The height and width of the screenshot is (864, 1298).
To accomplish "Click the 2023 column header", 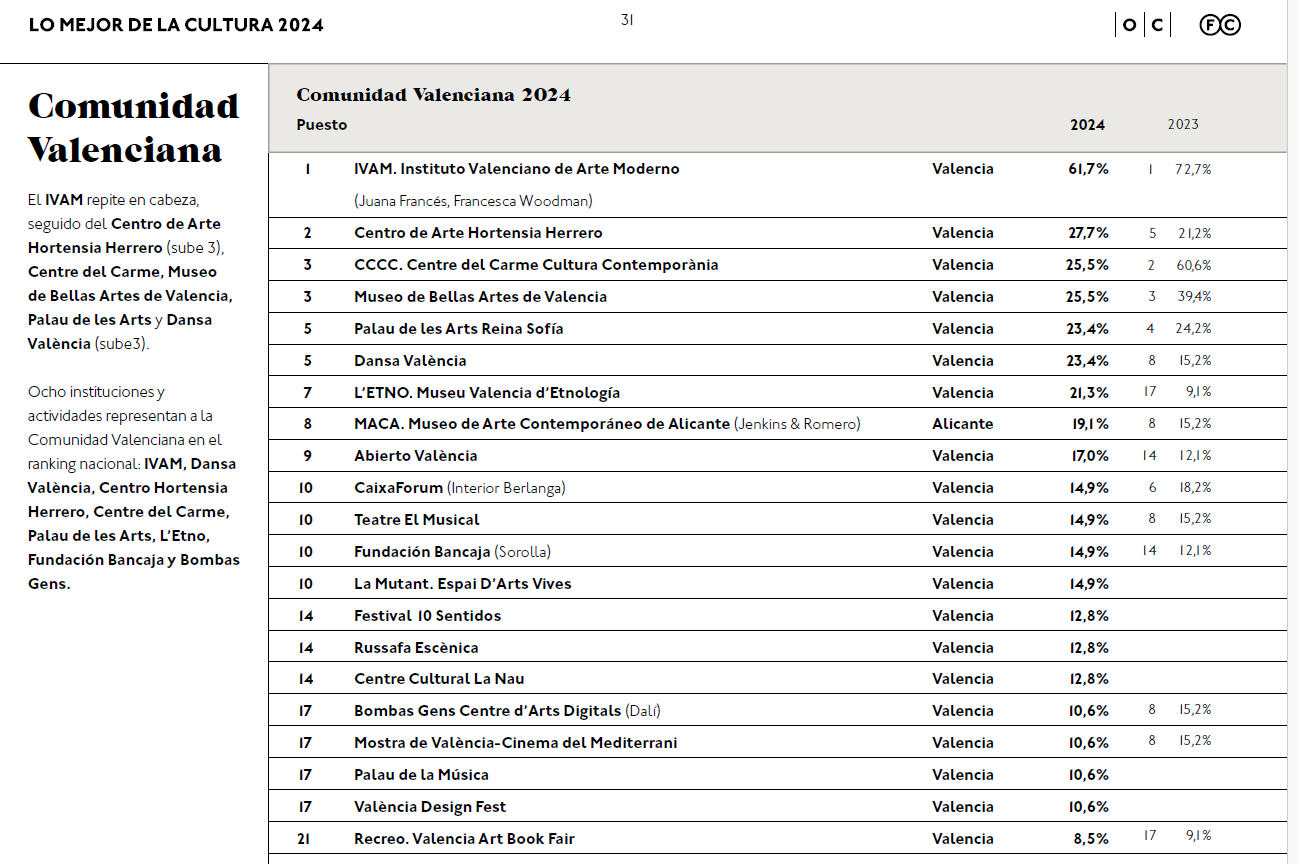I will click(x=1182, y=125).
